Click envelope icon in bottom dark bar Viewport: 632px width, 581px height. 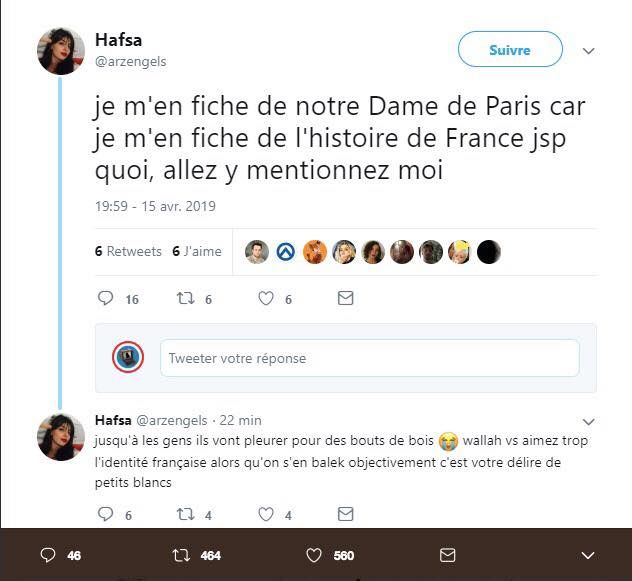coord(448,555)
